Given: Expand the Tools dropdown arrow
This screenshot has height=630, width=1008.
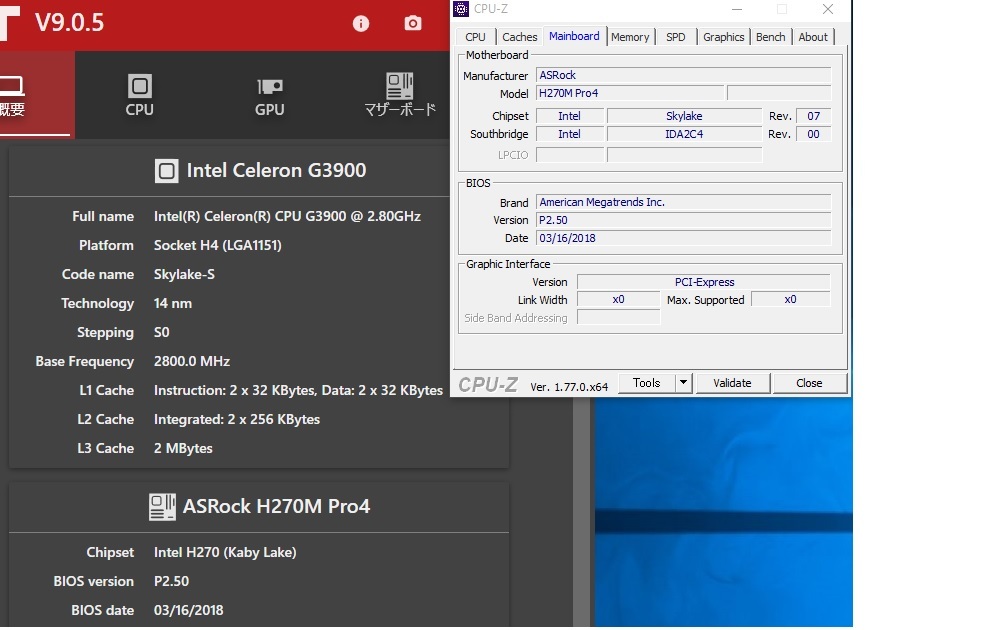Looking at the screenshot, I should coord(684,383).
